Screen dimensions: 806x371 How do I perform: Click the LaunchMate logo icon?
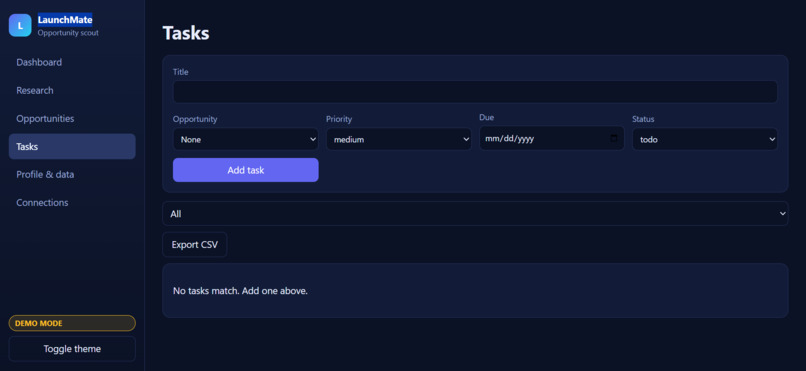pos(20,25)
